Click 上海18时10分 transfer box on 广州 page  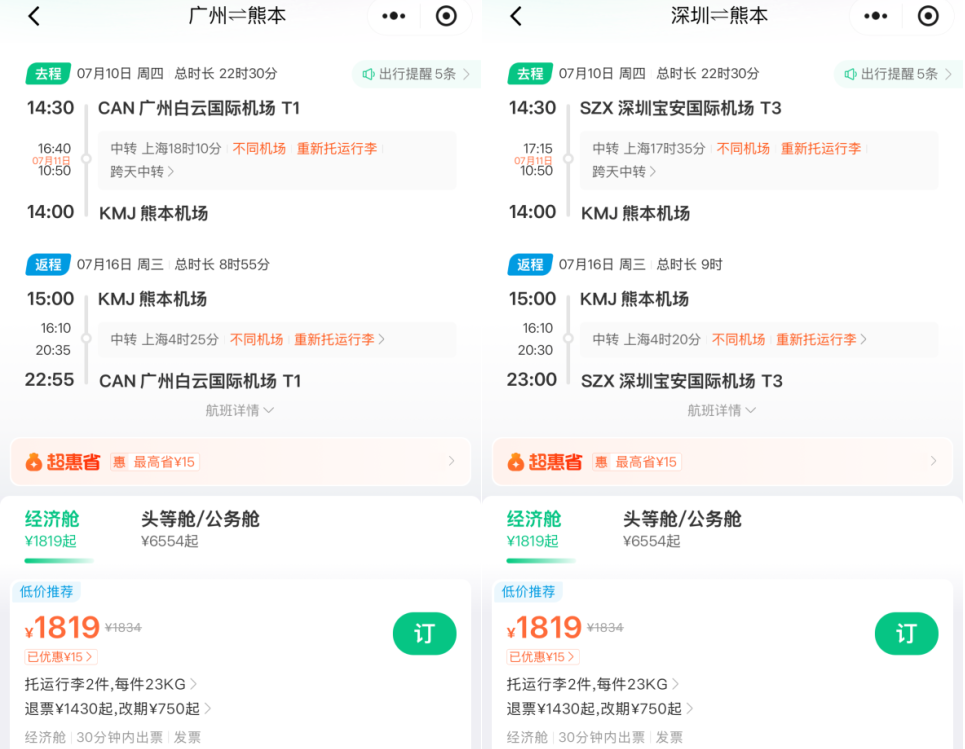[278, 160]
